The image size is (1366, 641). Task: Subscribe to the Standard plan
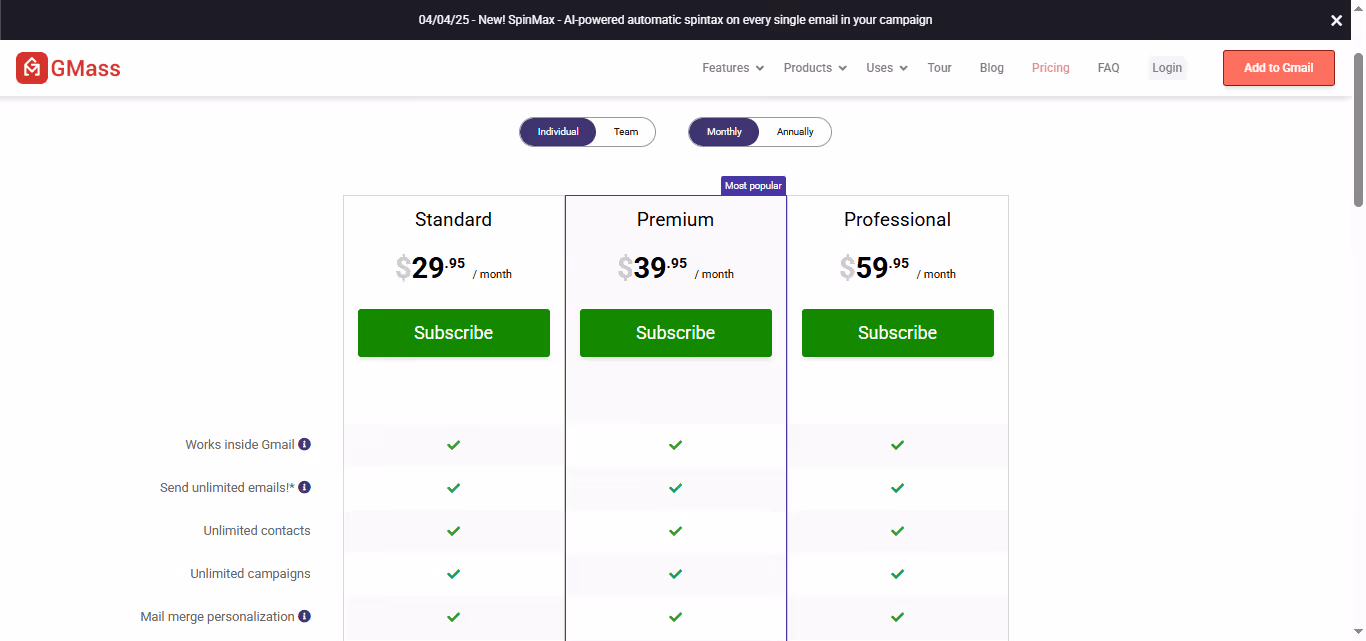pos(454,333)
